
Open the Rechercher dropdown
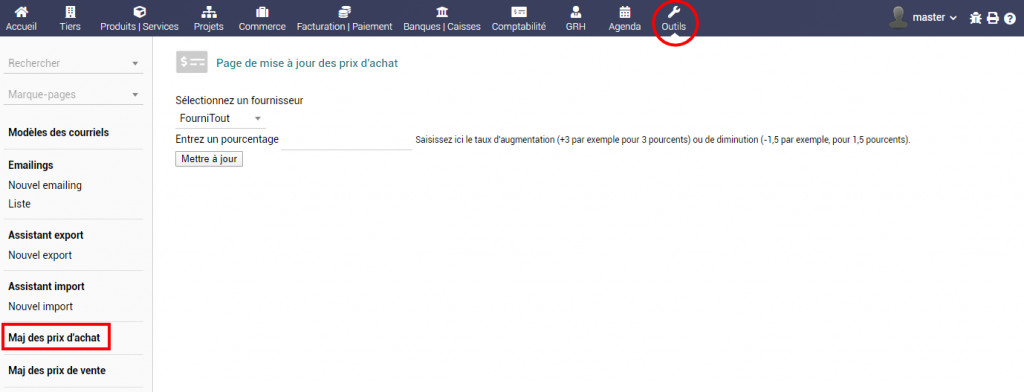pos(74,63)
